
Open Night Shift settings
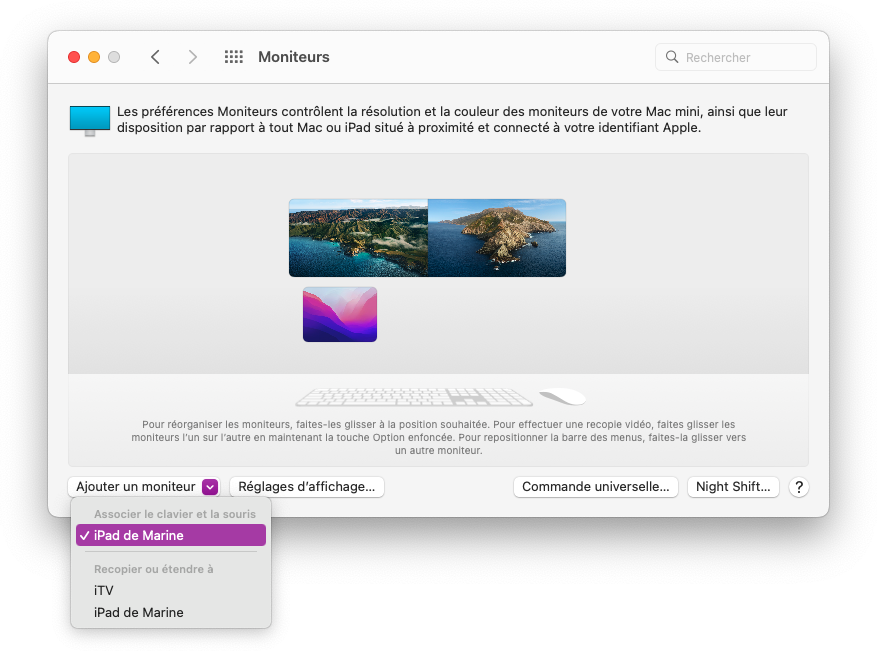point(735,487)
